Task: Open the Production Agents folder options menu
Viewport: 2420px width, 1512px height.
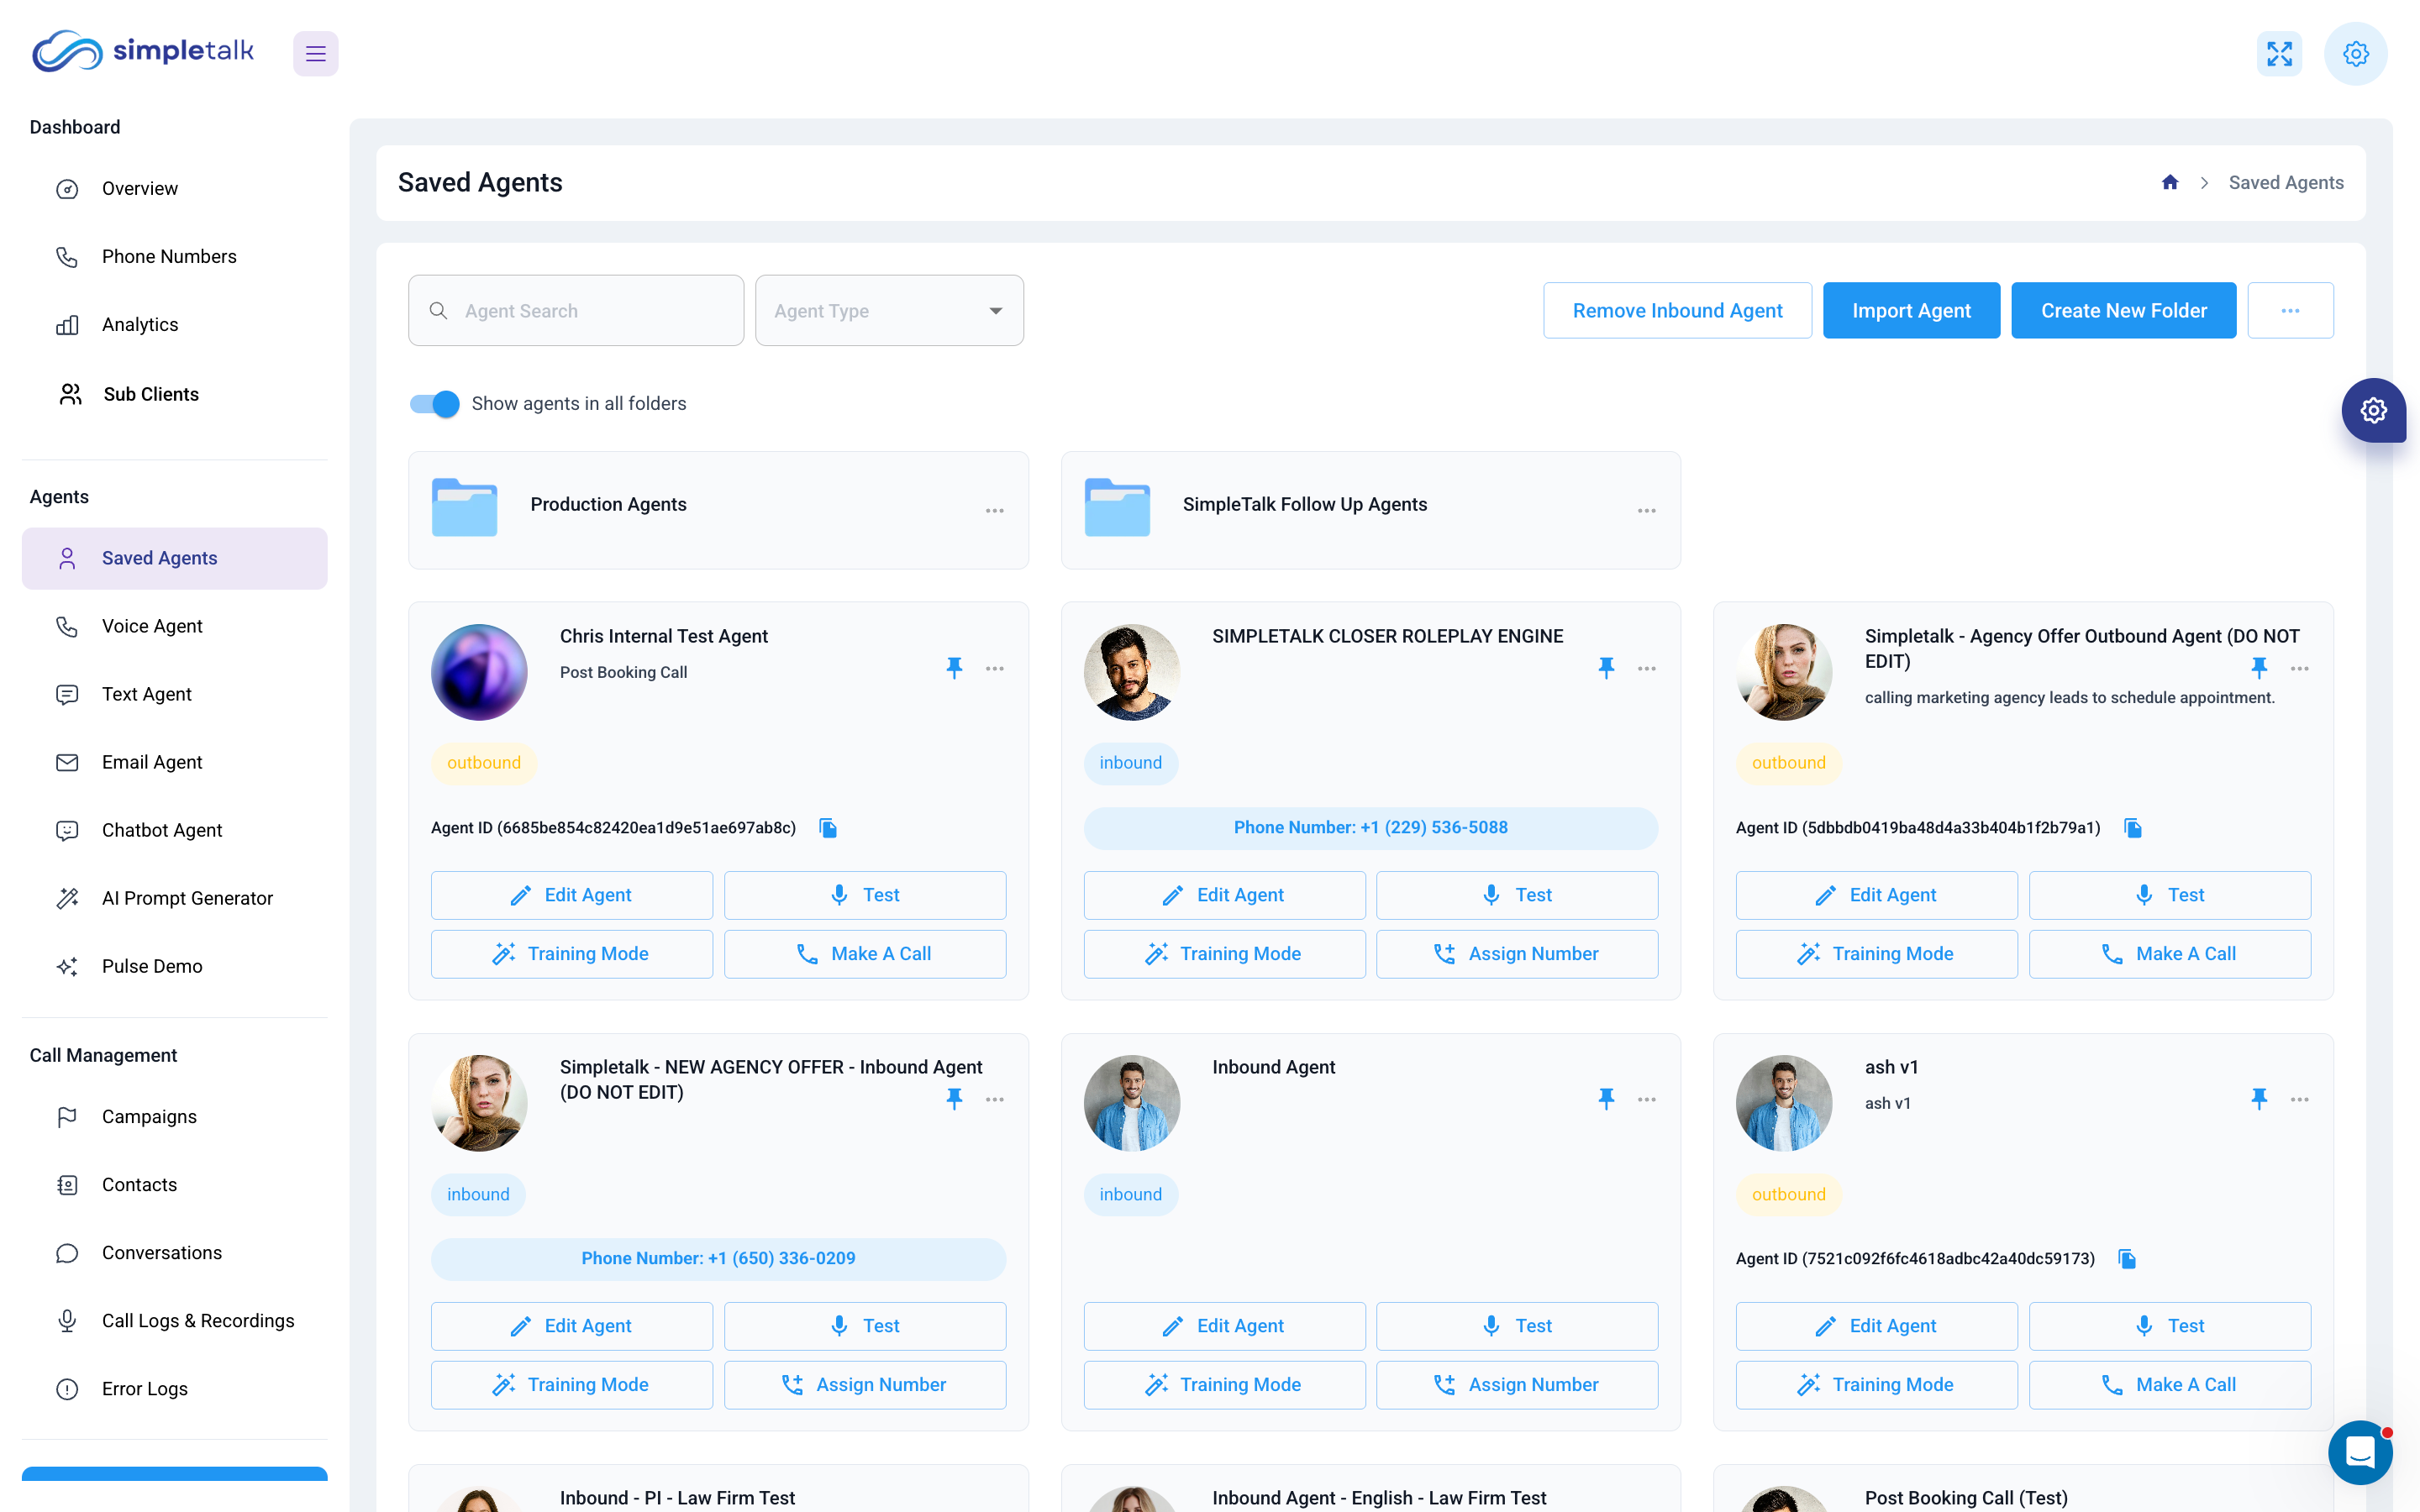Action: coord(995,510)
